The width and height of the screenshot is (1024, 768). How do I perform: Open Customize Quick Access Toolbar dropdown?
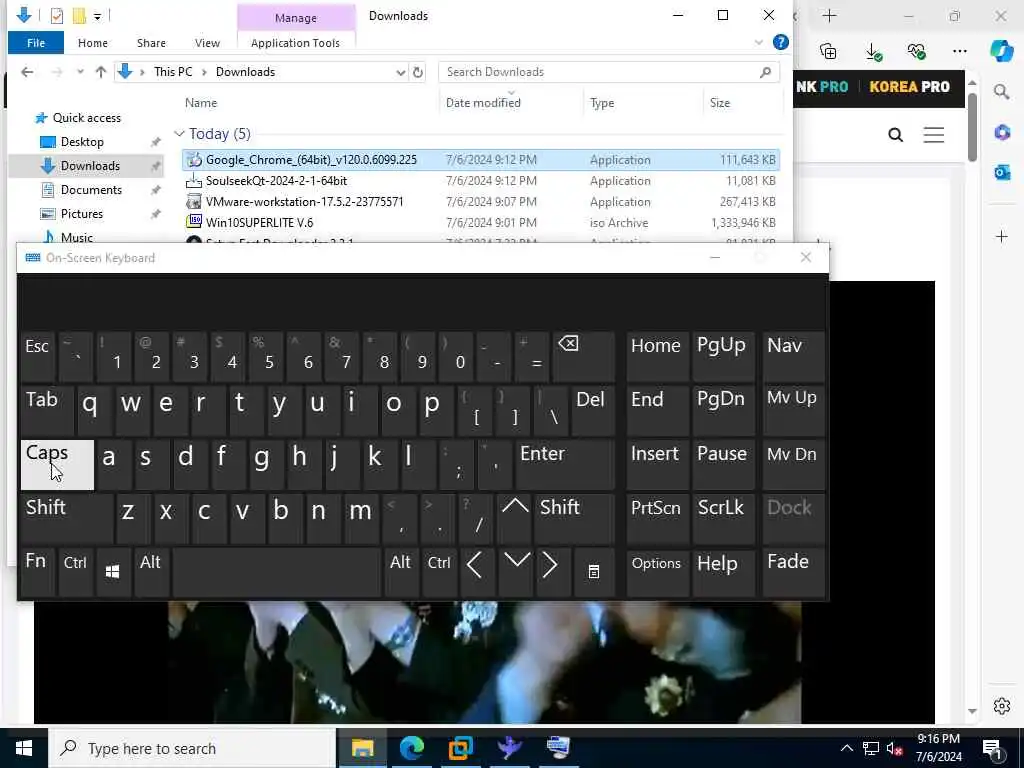[x=97, y=16]
